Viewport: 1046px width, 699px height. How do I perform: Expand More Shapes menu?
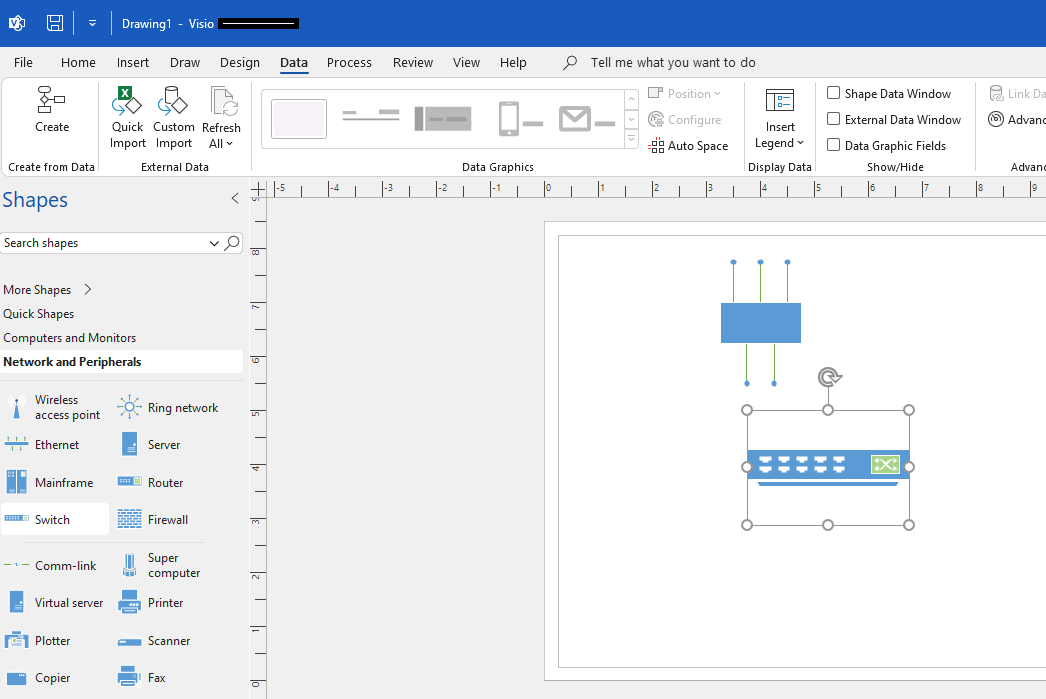[47, 289]
